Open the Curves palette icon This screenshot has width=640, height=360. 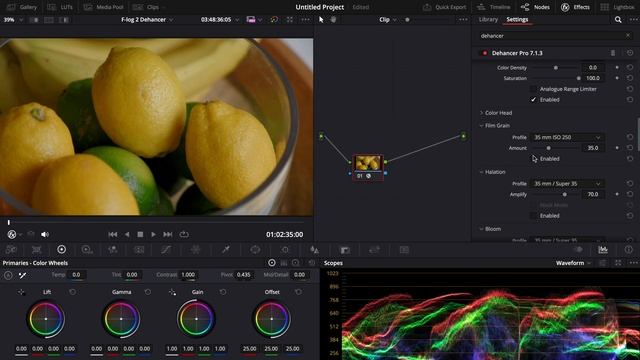(166, 249)
